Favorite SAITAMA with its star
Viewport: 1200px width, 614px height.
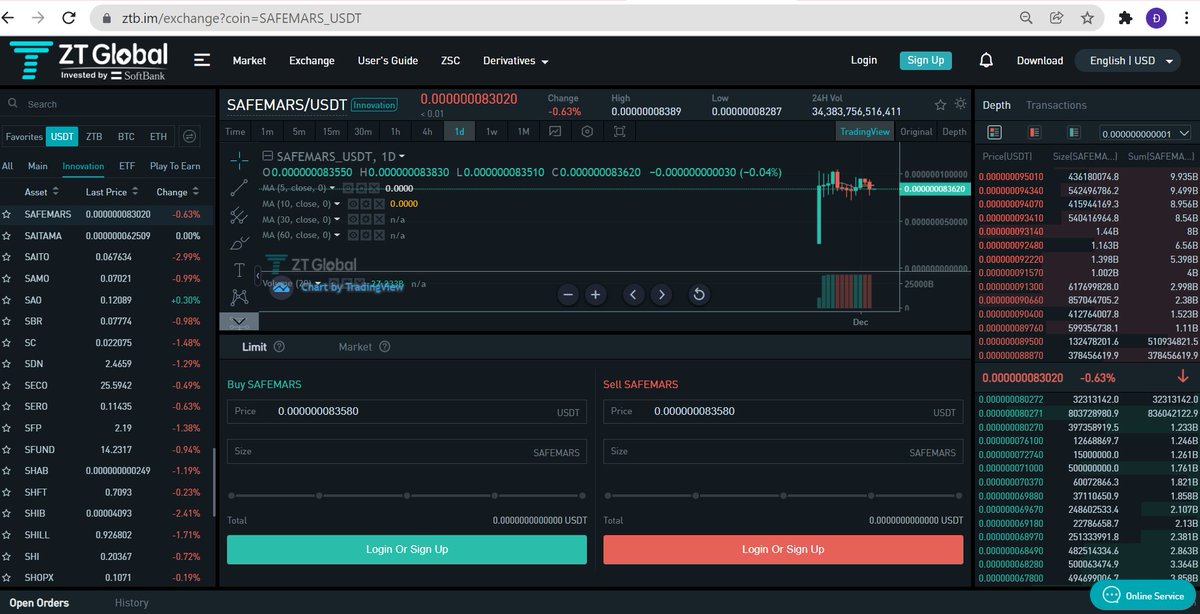point(7,236)
